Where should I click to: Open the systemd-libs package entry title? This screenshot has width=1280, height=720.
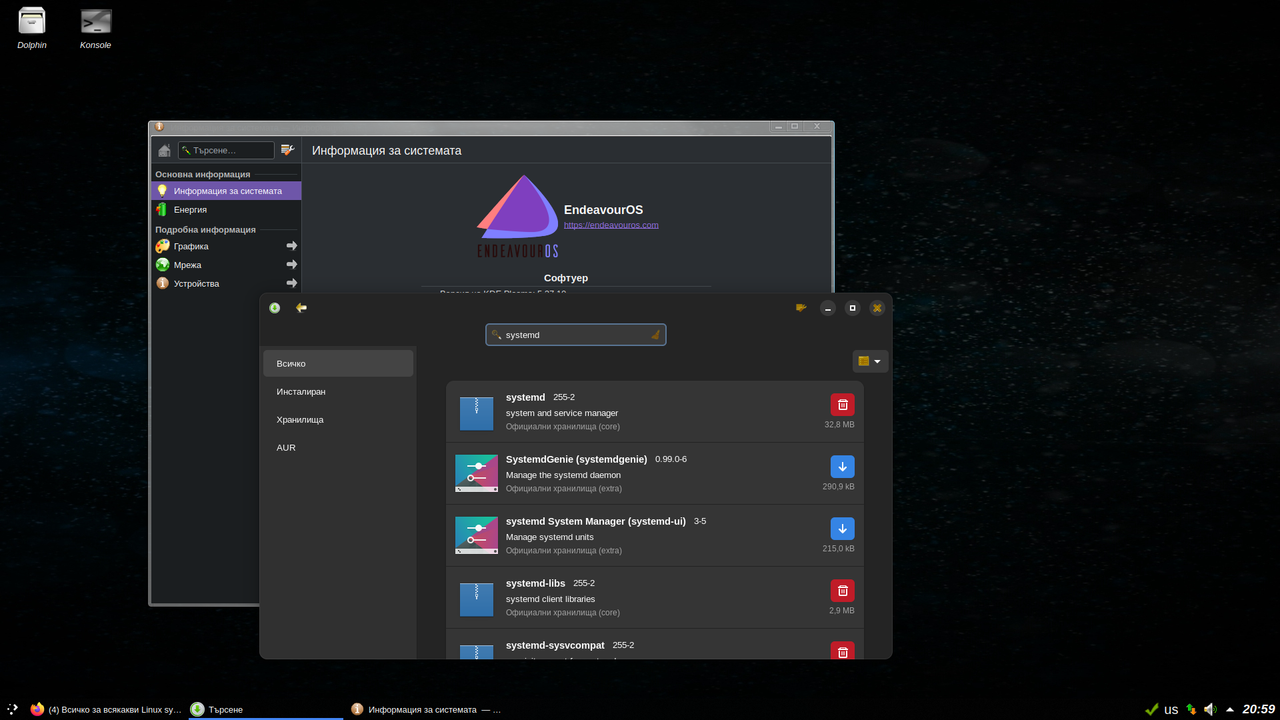point(535,583)
